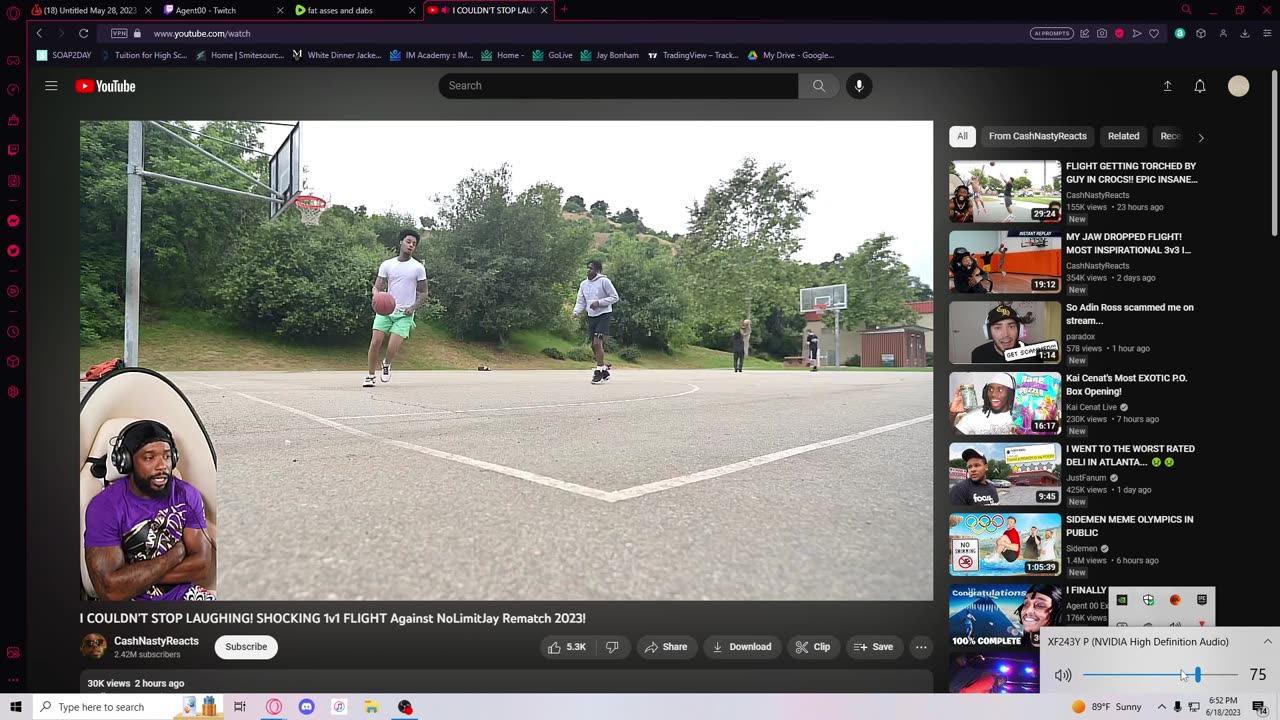Select the 'Related' filter chip
This screenshot has height=720, width=1280.
coord(1123,136)
